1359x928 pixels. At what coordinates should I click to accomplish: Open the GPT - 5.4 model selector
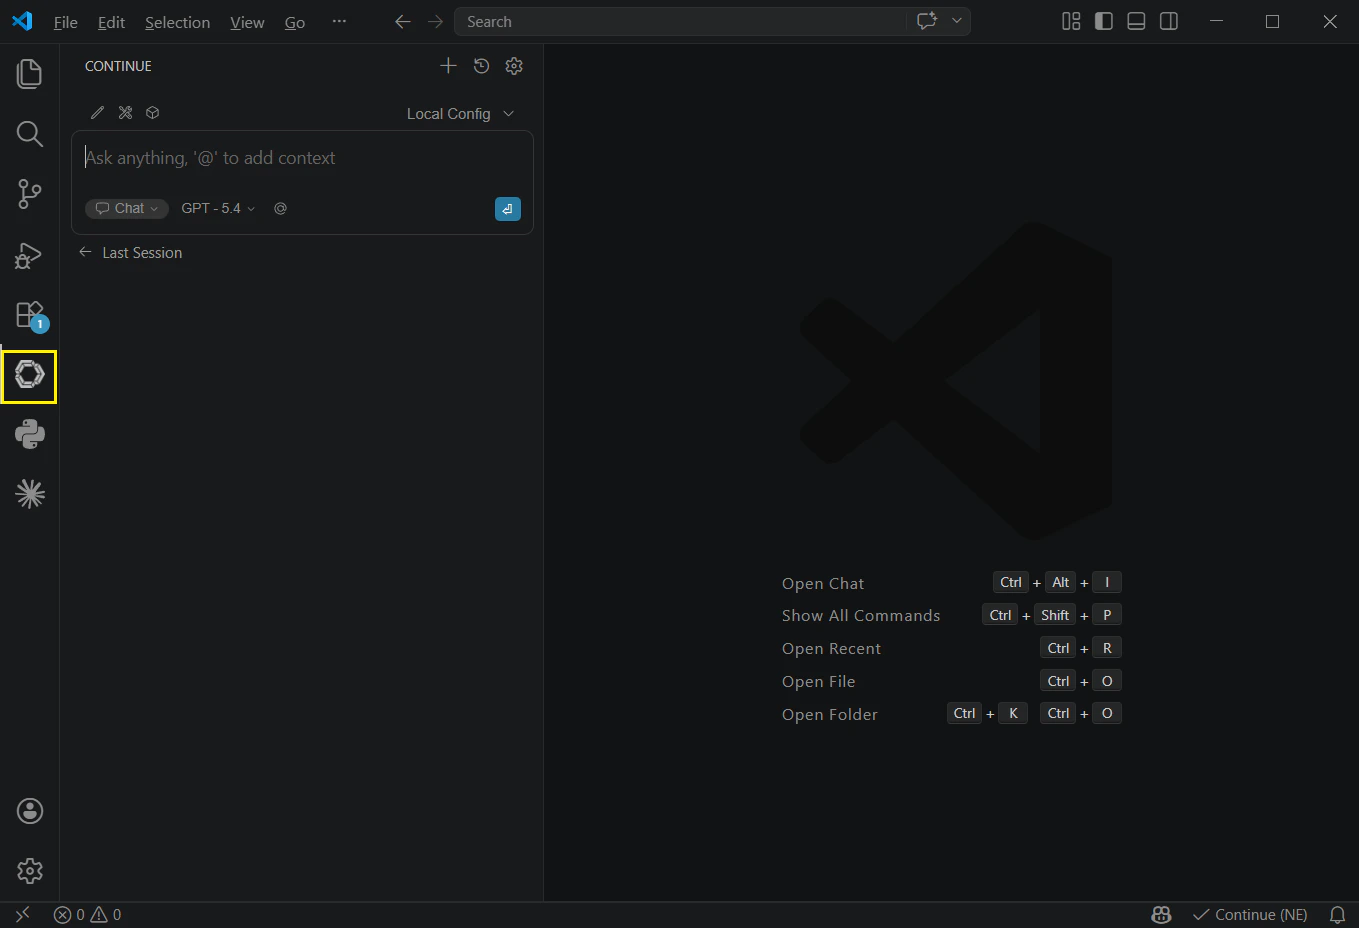[x=218, y=208]
